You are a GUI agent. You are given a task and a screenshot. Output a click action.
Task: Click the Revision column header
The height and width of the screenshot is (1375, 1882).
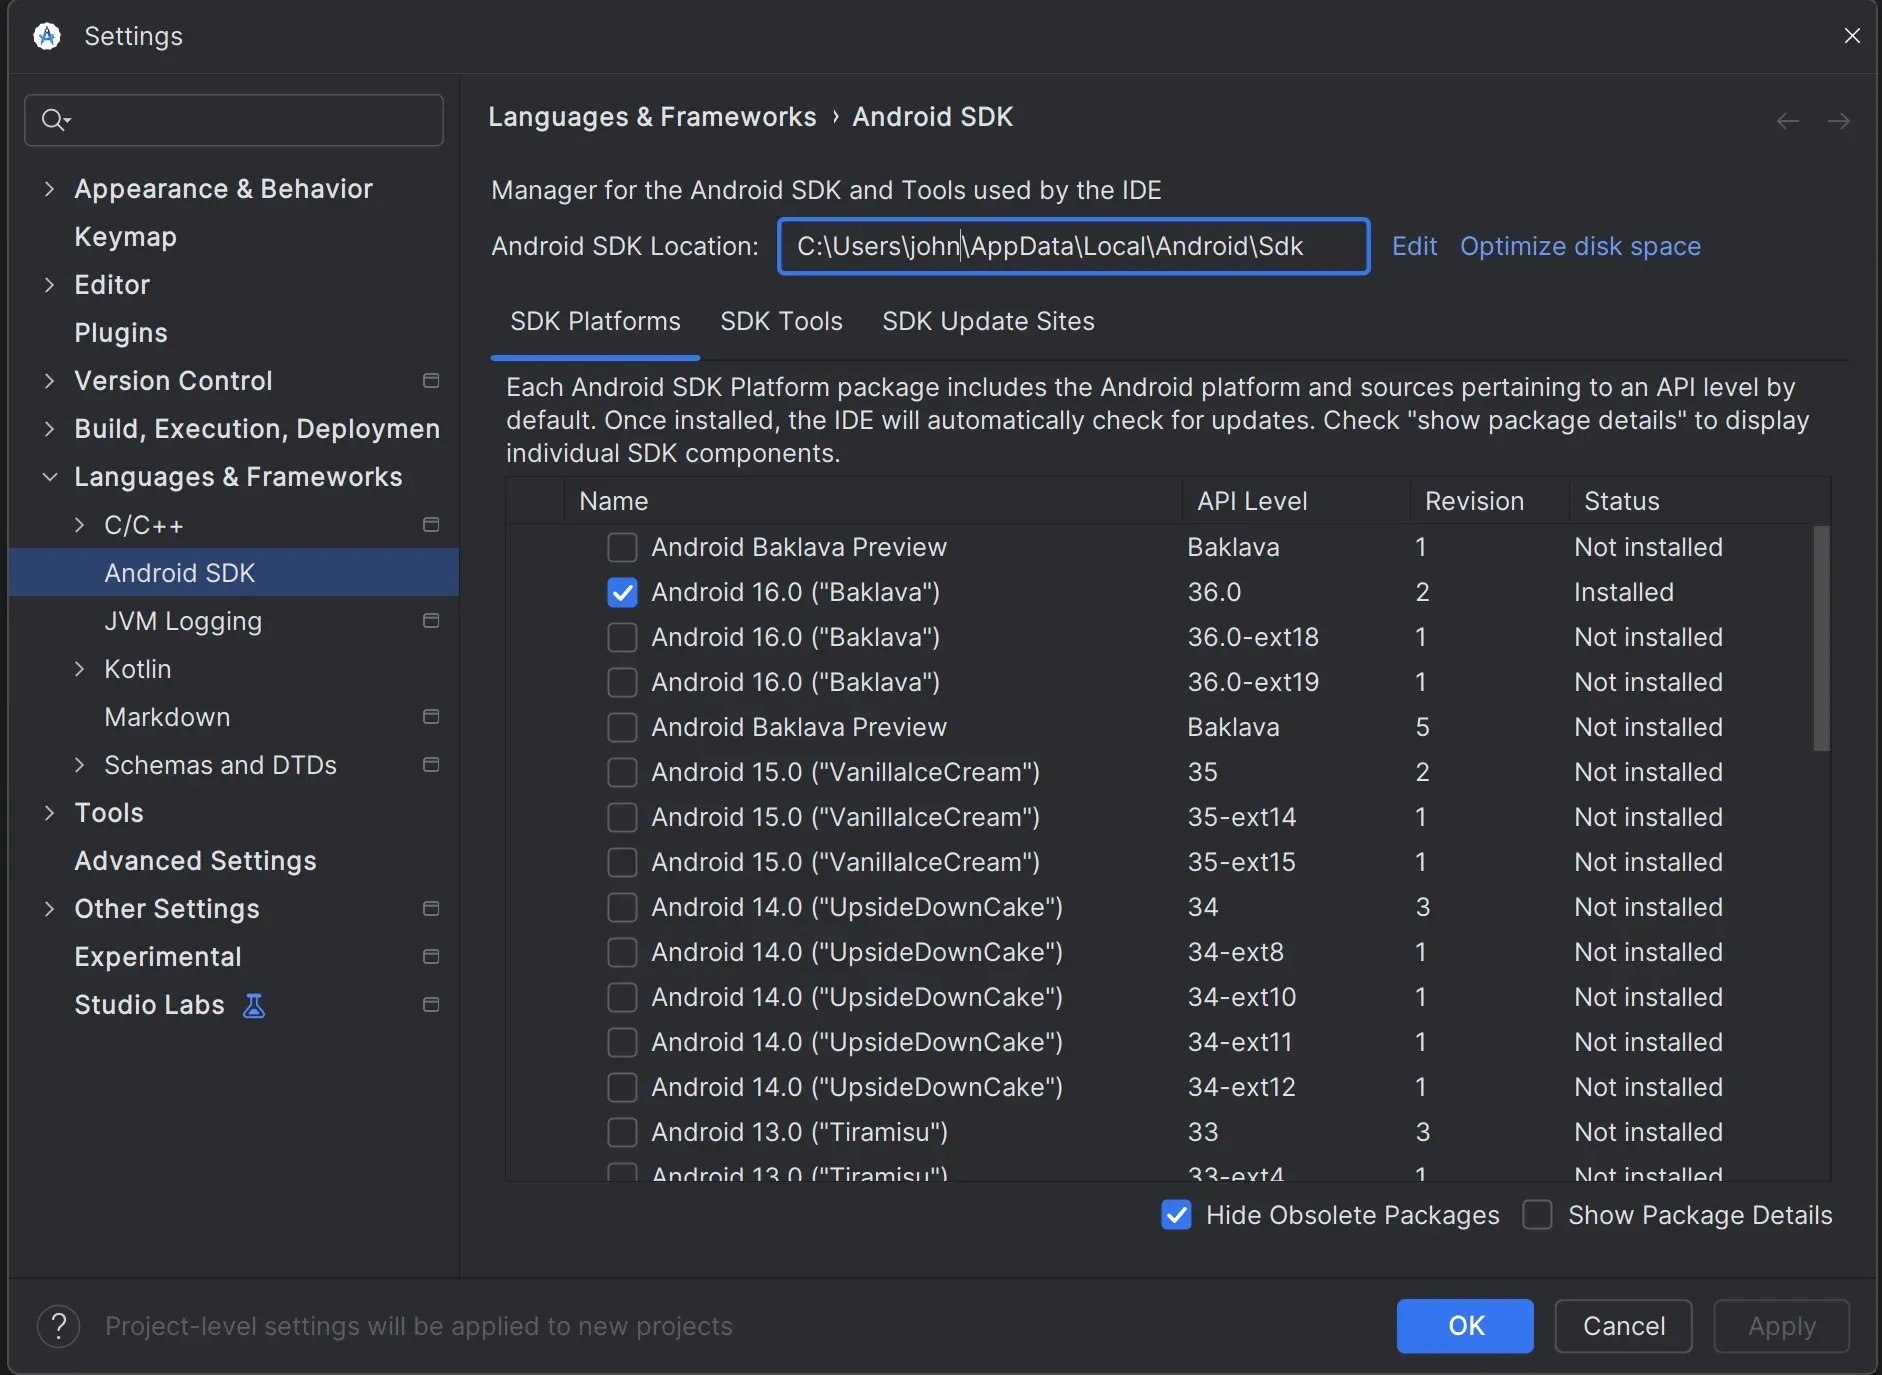1489,501
